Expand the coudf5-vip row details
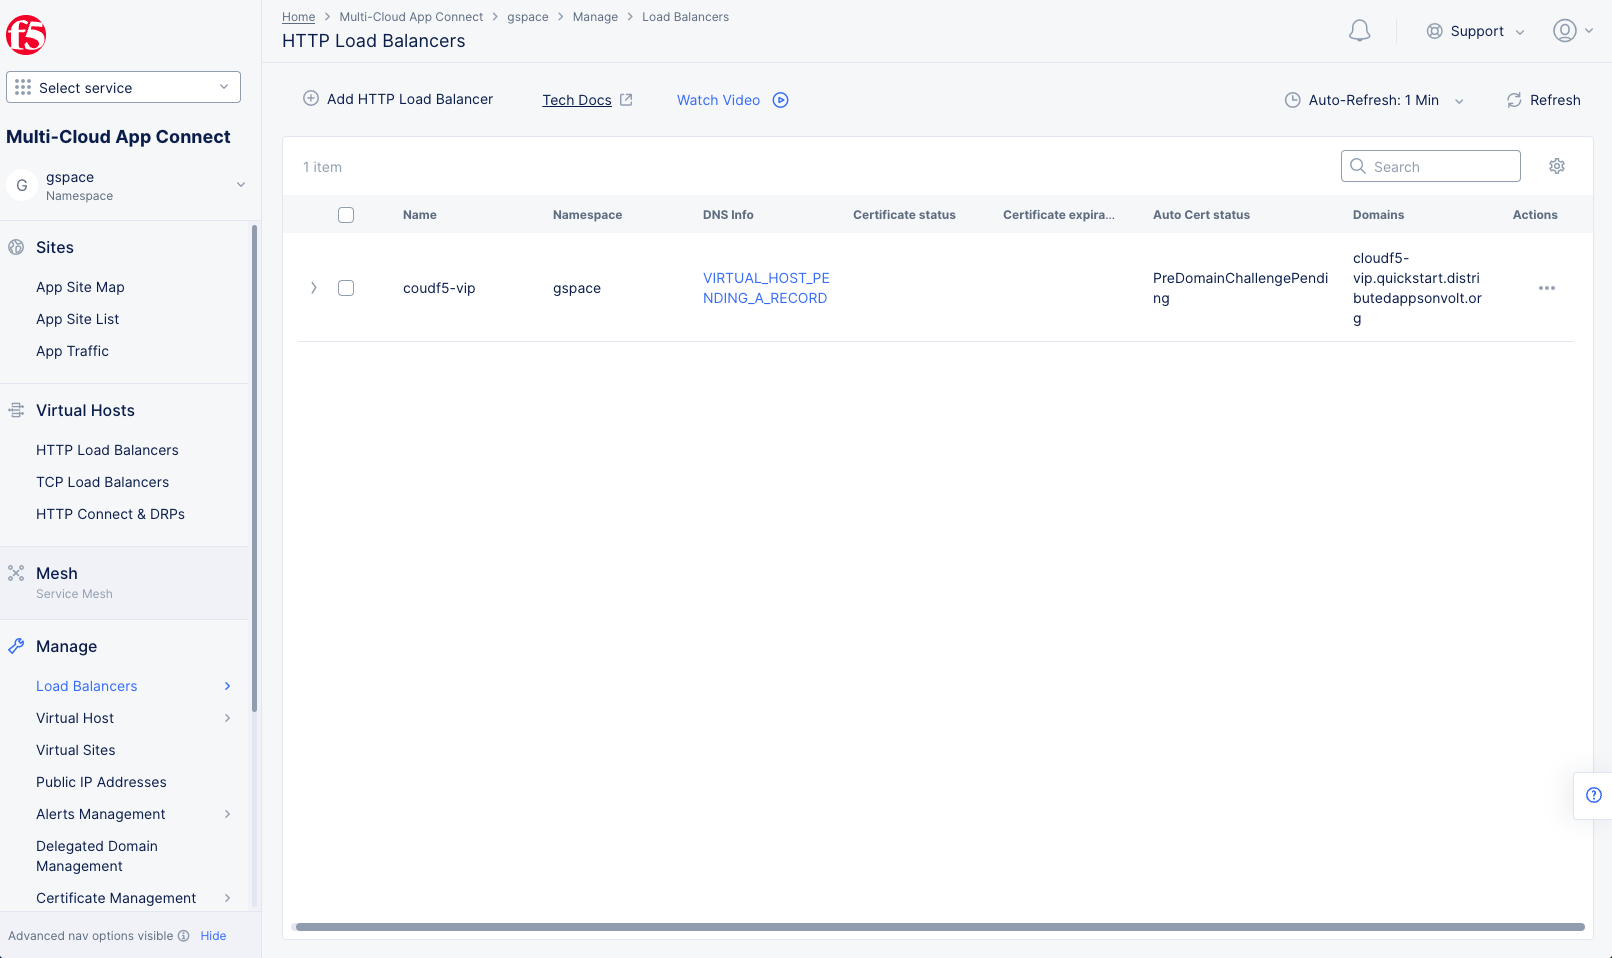 pos(313,287)
